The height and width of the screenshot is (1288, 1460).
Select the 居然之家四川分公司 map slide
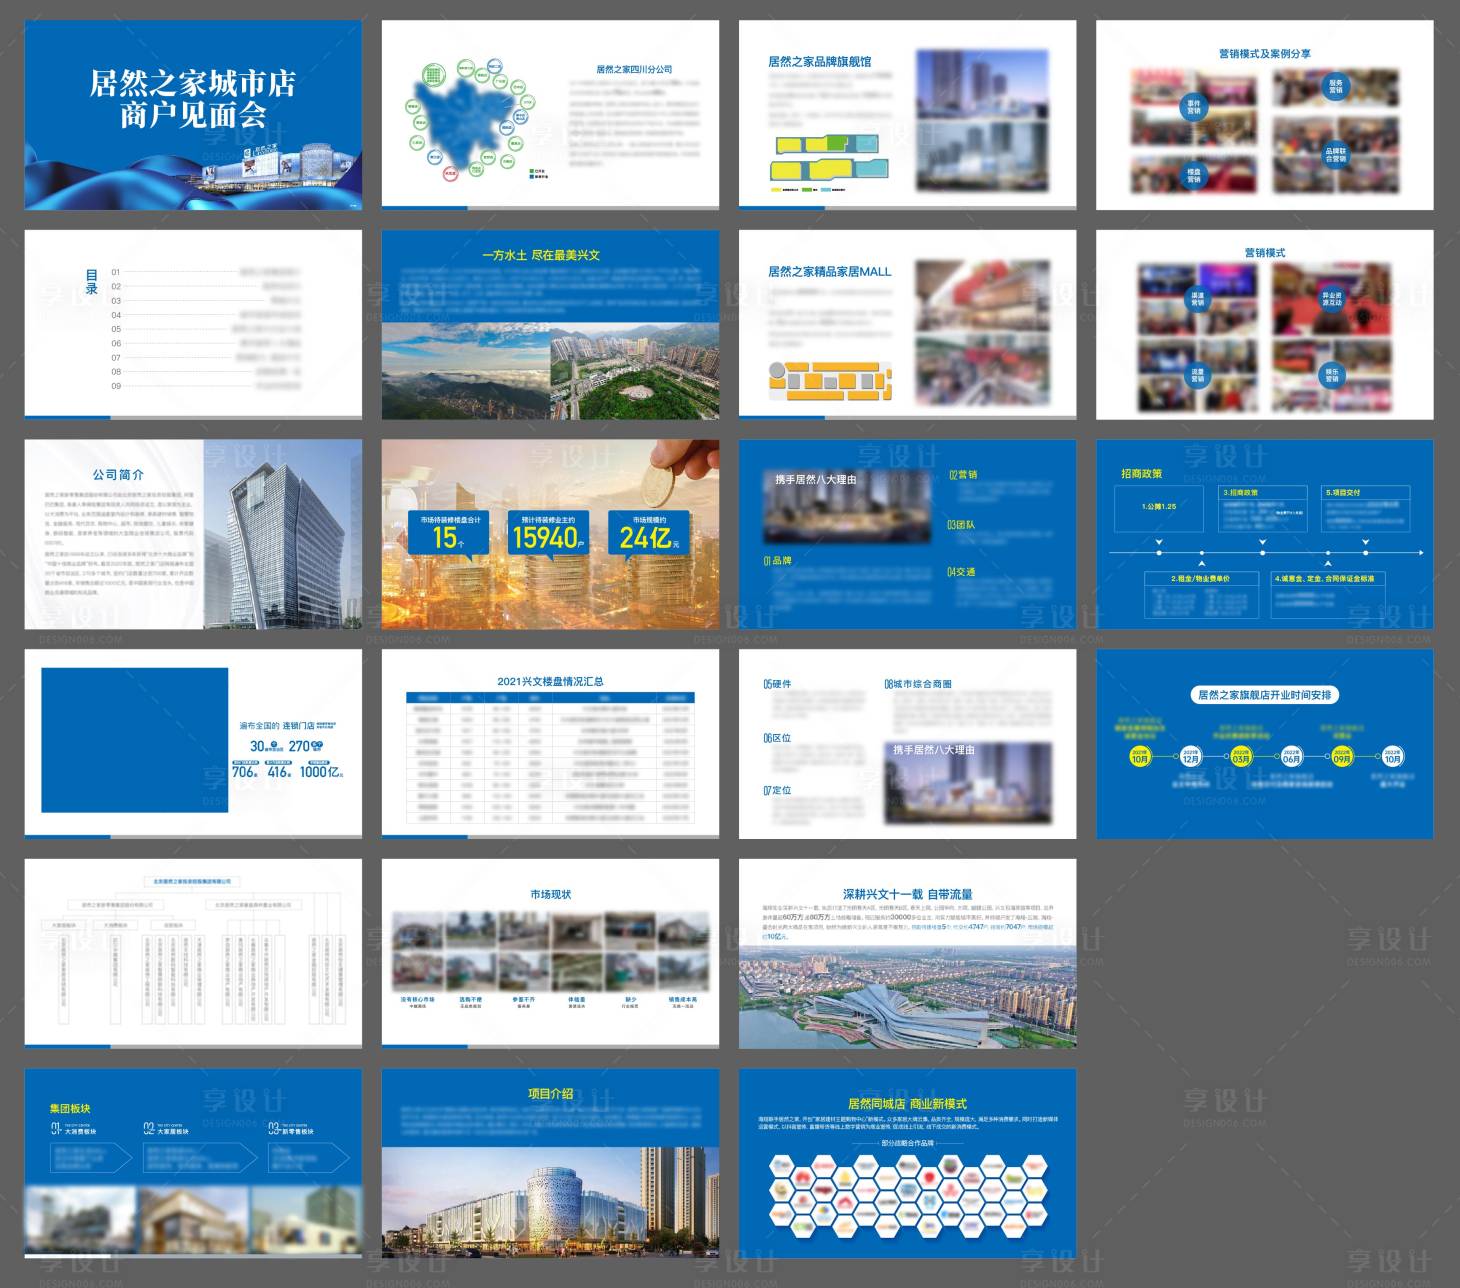point(550,115)
